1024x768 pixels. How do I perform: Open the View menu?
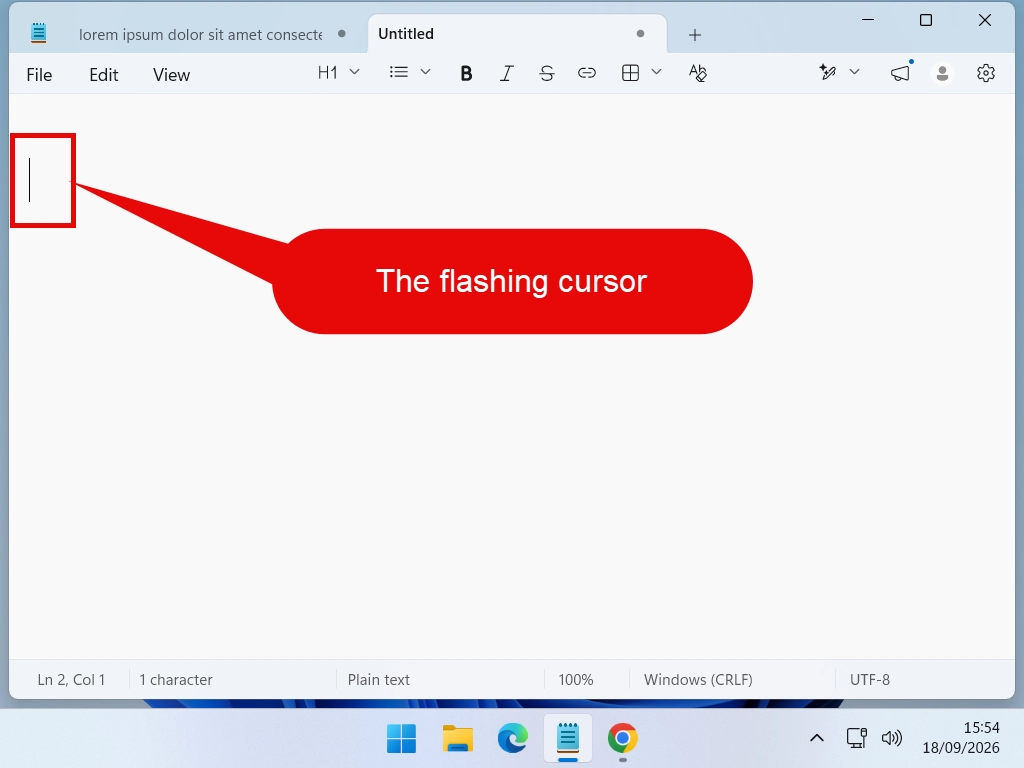172,74
